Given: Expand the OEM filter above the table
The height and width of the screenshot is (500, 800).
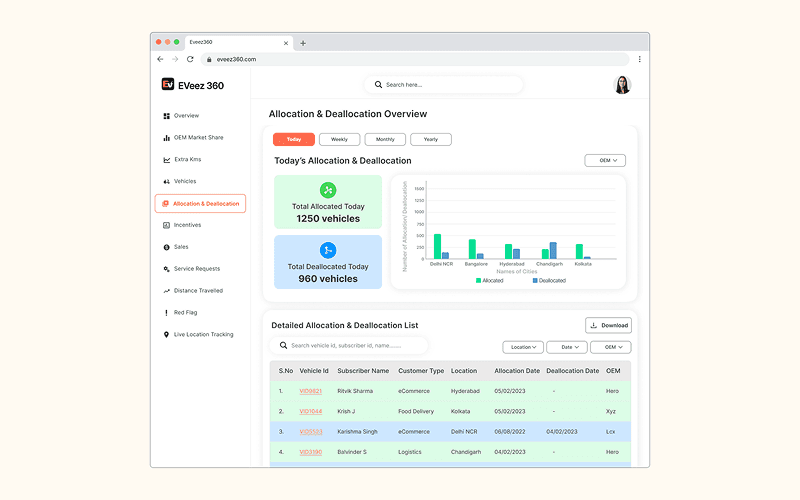Looking at the screenshot, I should 611,347.
